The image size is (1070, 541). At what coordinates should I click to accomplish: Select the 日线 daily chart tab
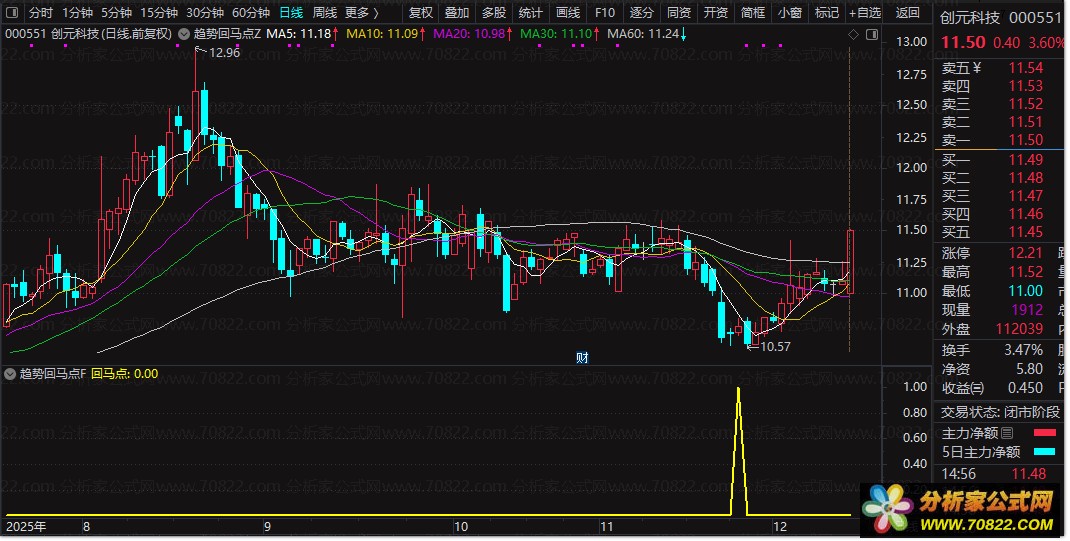coord(291,12)
